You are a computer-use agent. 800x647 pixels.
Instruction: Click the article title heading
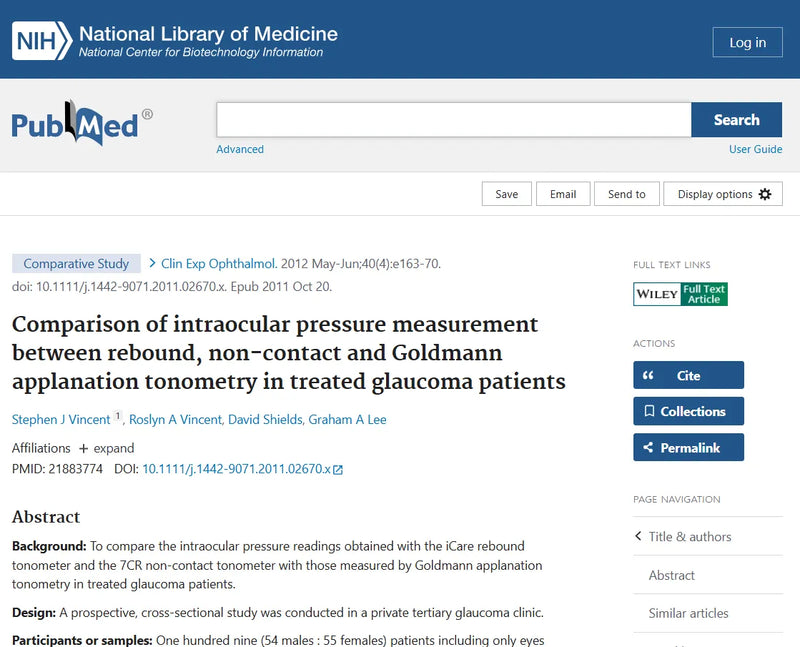289,353
